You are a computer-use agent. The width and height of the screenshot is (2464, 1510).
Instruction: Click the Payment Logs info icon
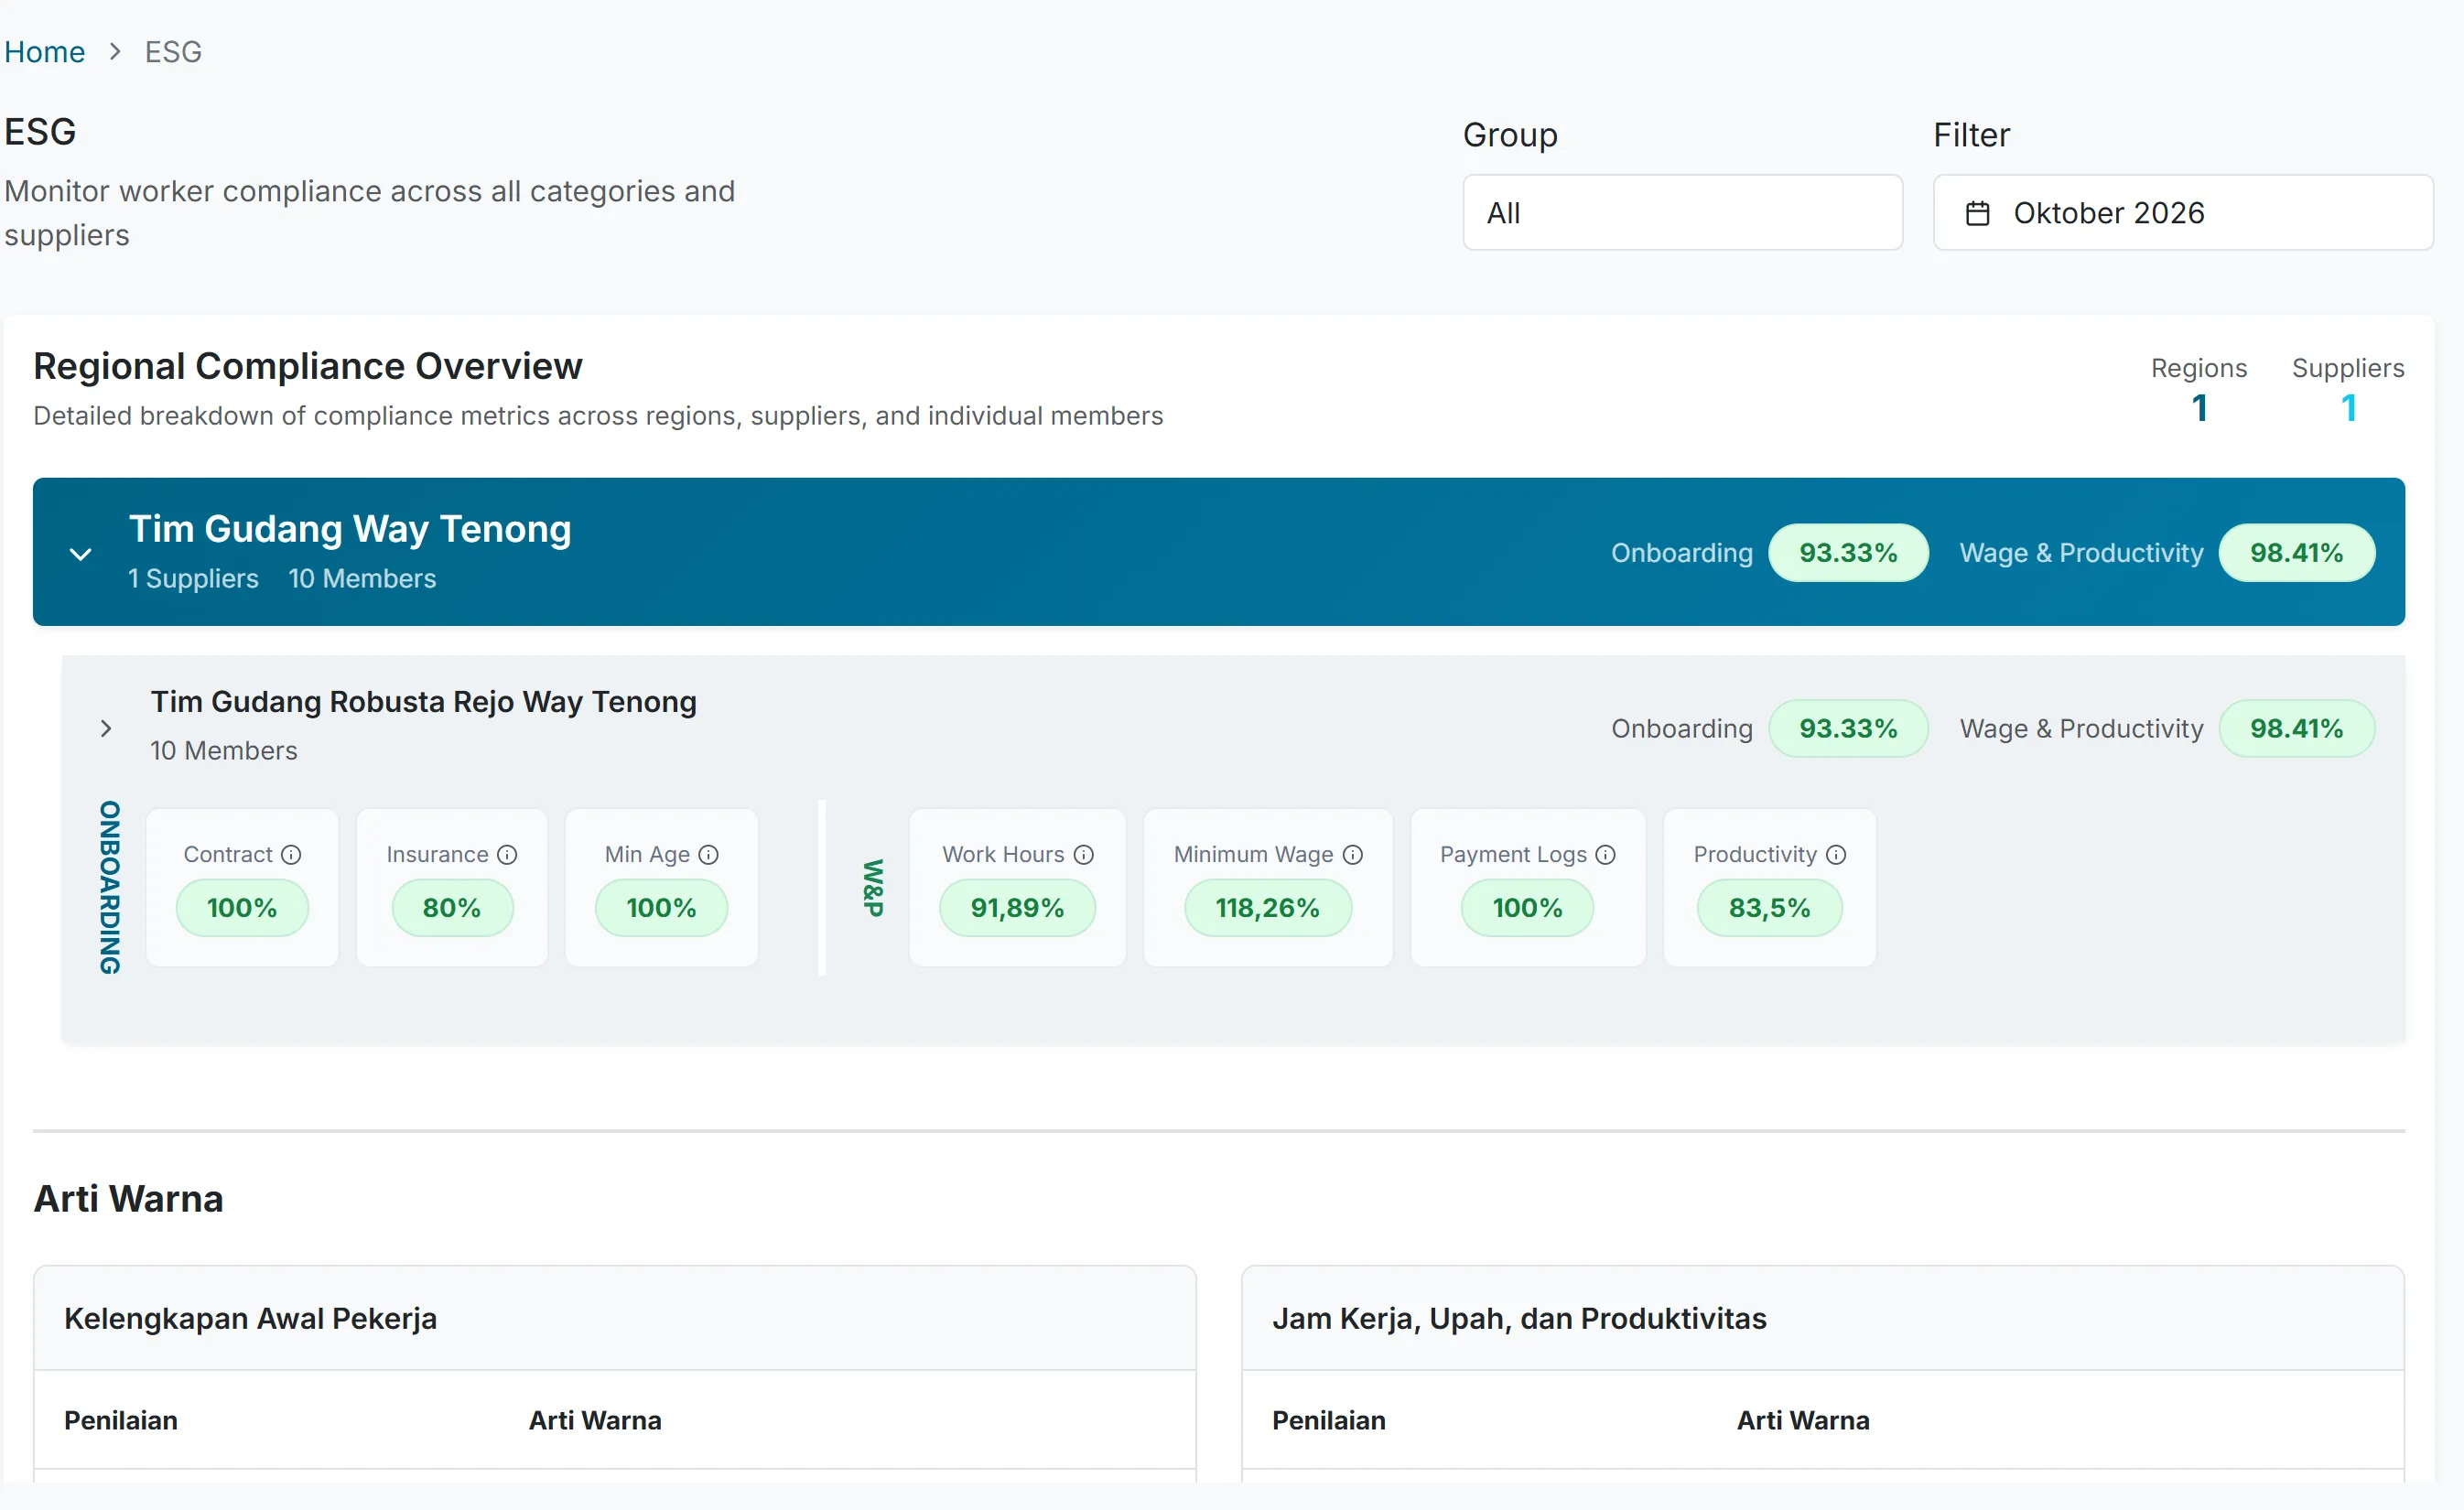tap(1605, 854)
